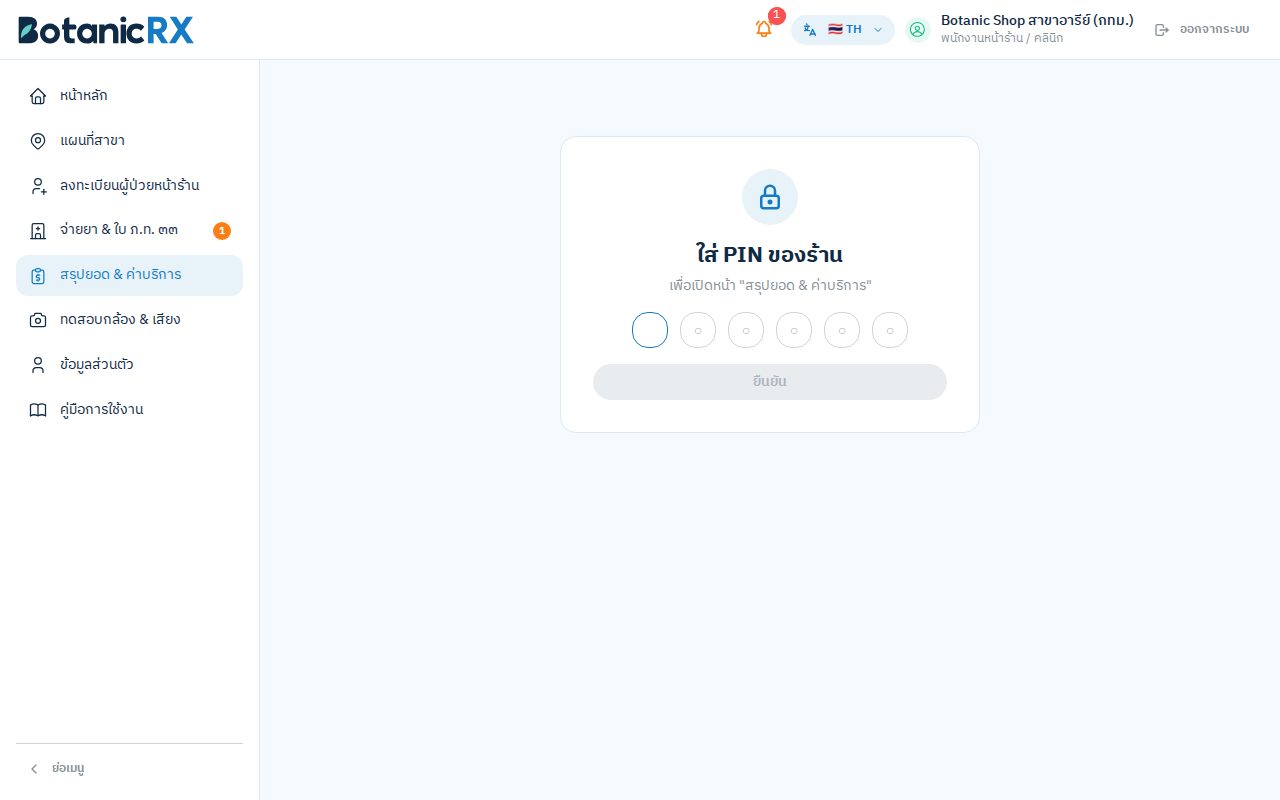The width and height of the screenshot is (1280, 800).
Task: Click the logout arrow icon
Action: click(1162, 30)
